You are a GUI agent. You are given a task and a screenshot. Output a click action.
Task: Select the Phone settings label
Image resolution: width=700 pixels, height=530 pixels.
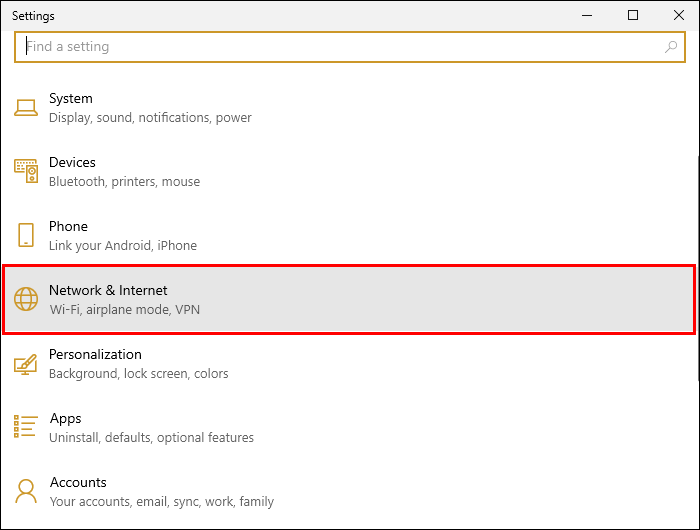pyautogui.click(x=68, y=227)
